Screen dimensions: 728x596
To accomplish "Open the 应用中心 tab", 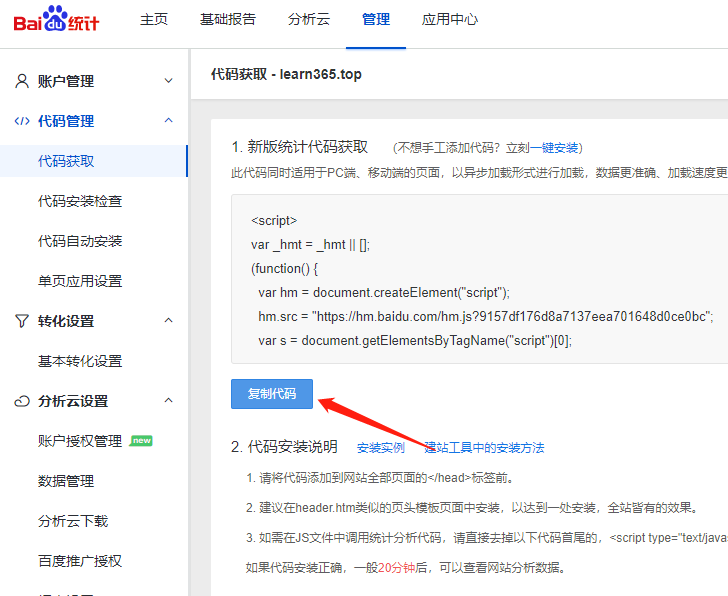I will [x=449, y=20].
